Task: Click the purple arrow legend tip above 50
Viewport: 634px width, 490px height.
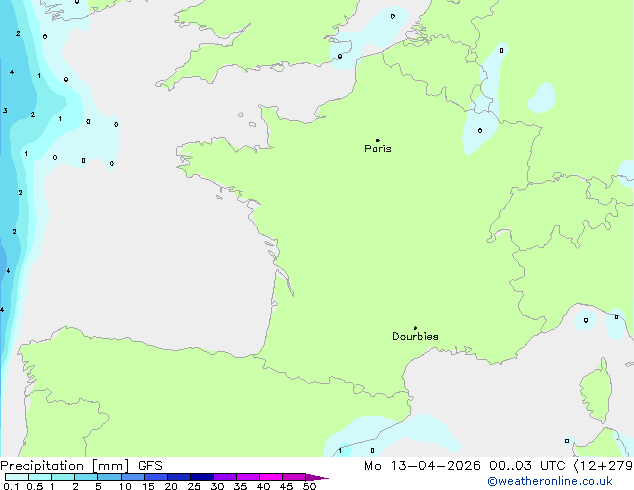Action: pyautogui.click(x=317, y=477)
